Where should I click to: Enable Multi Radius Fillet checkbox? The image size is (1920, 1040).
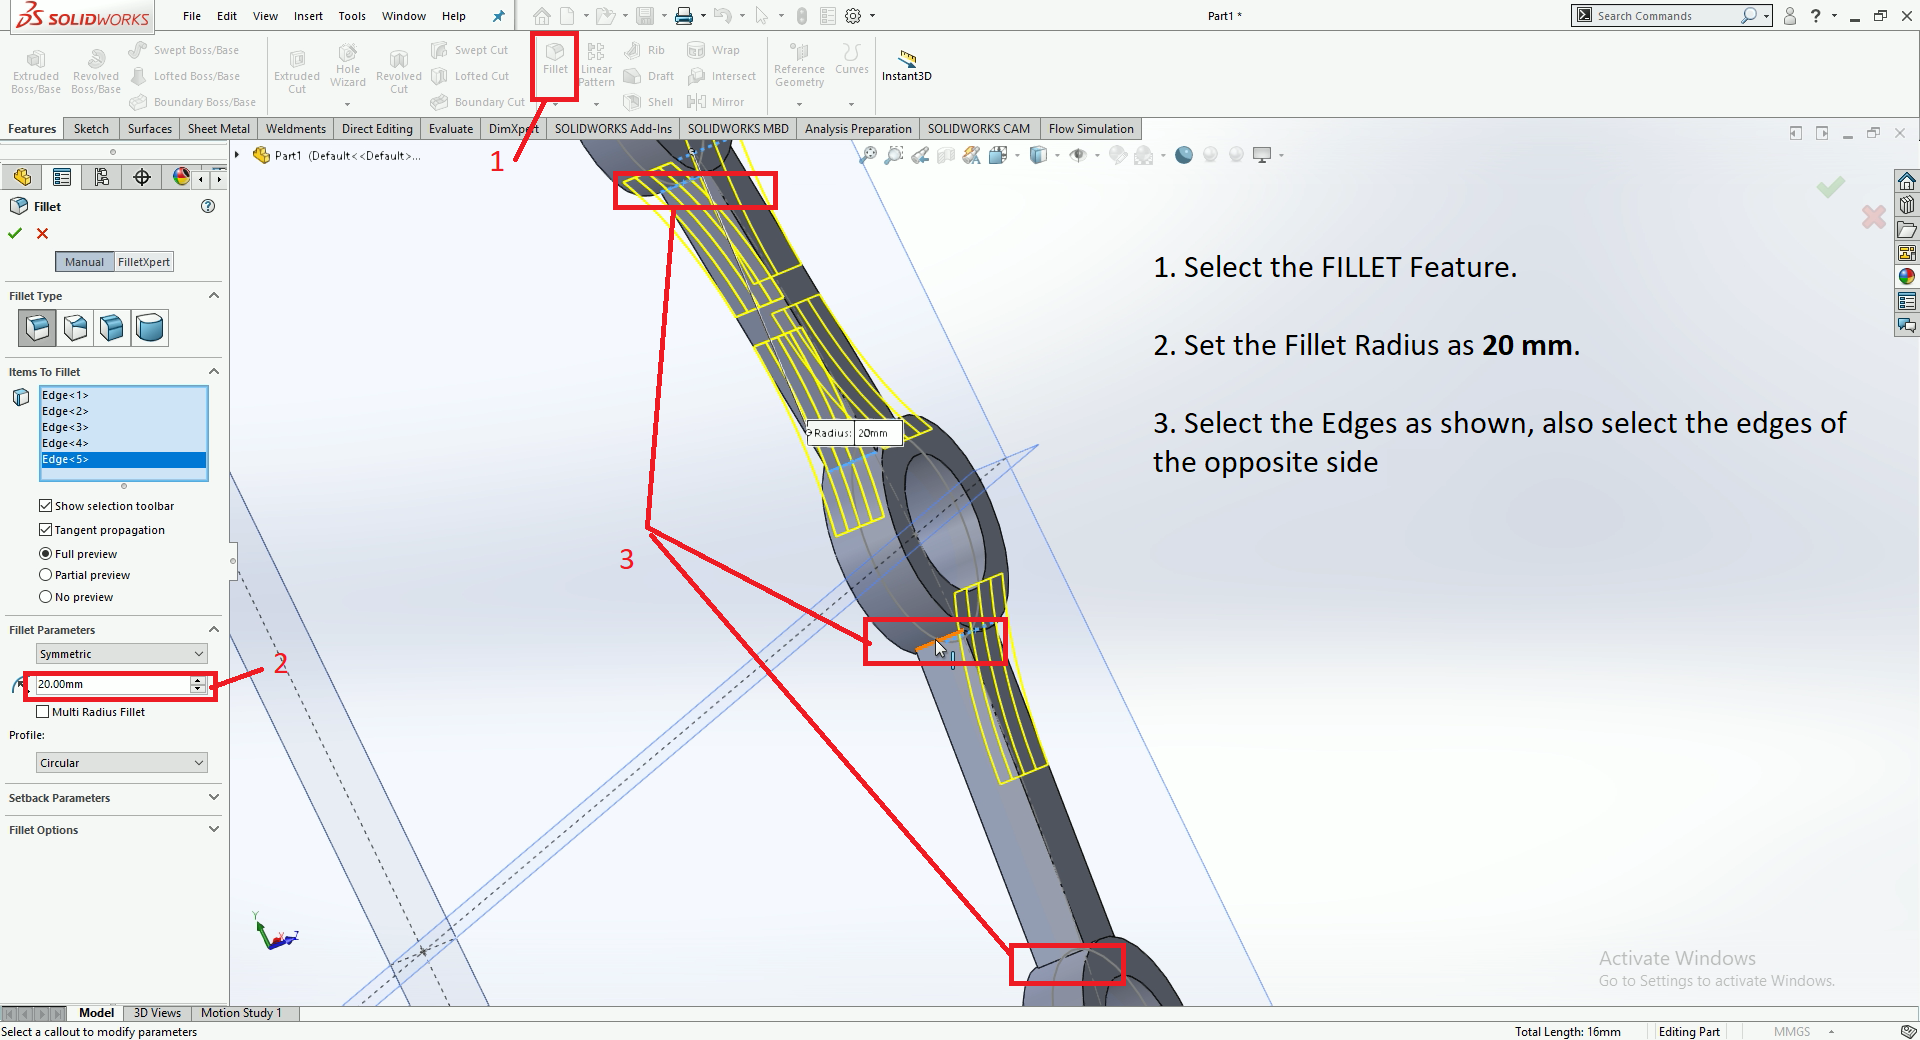(x=42, y=712)
